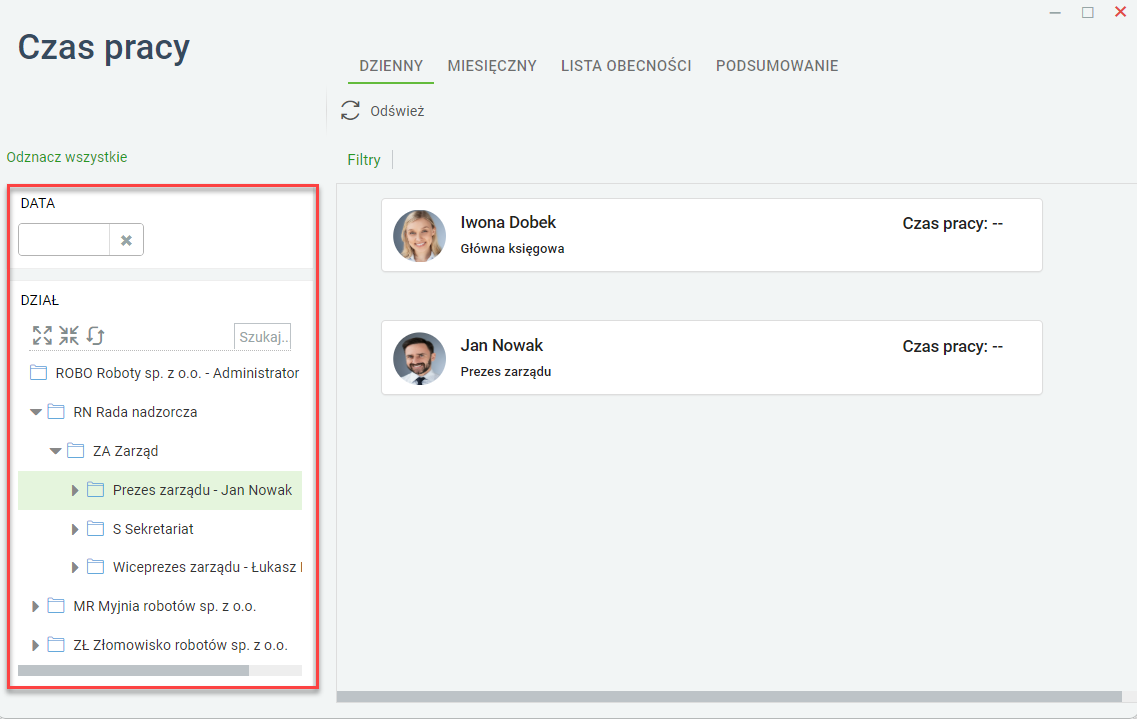Select the RN Rada nadzorcza row
This screenshot has width=1137, height=719.
(x=160, y=412)
